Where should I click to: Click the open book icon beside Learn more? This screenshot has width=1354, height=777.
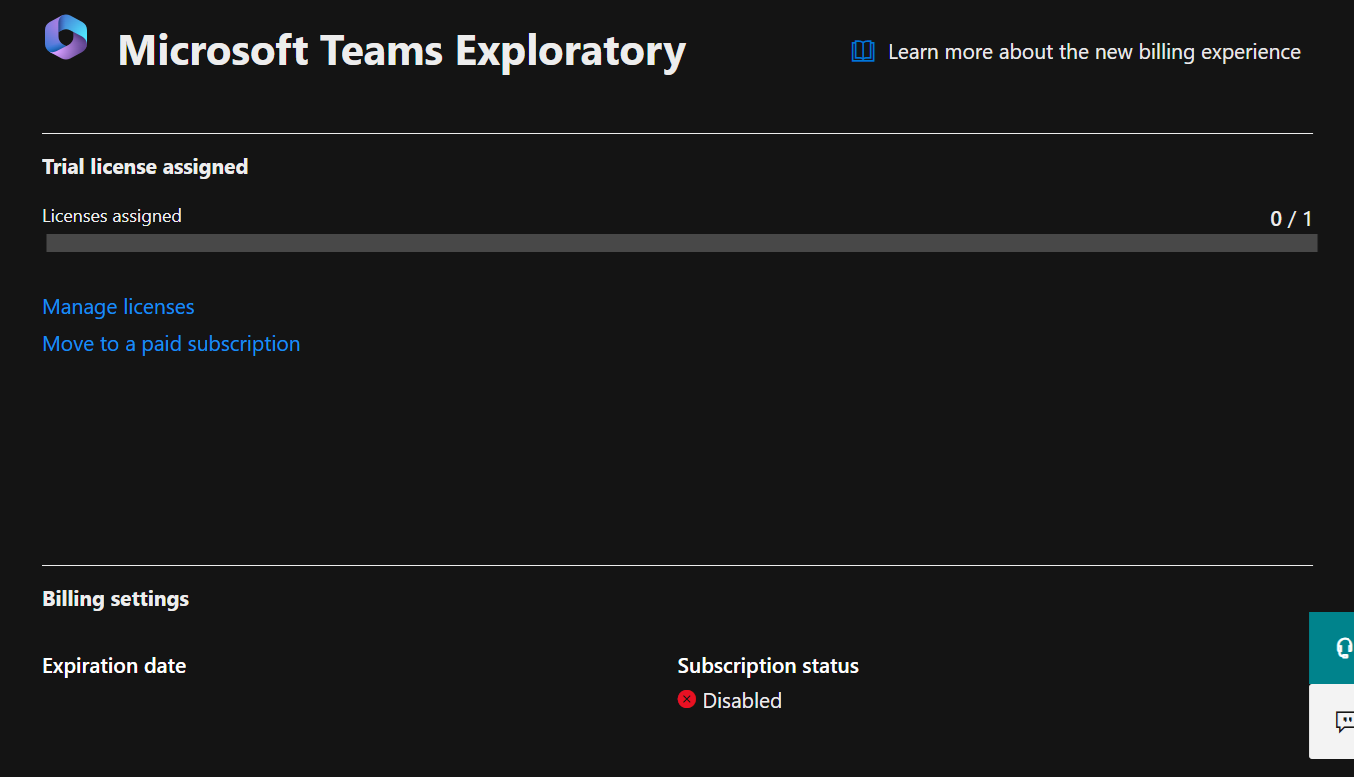pyautogui.click(x=863, y=52)
